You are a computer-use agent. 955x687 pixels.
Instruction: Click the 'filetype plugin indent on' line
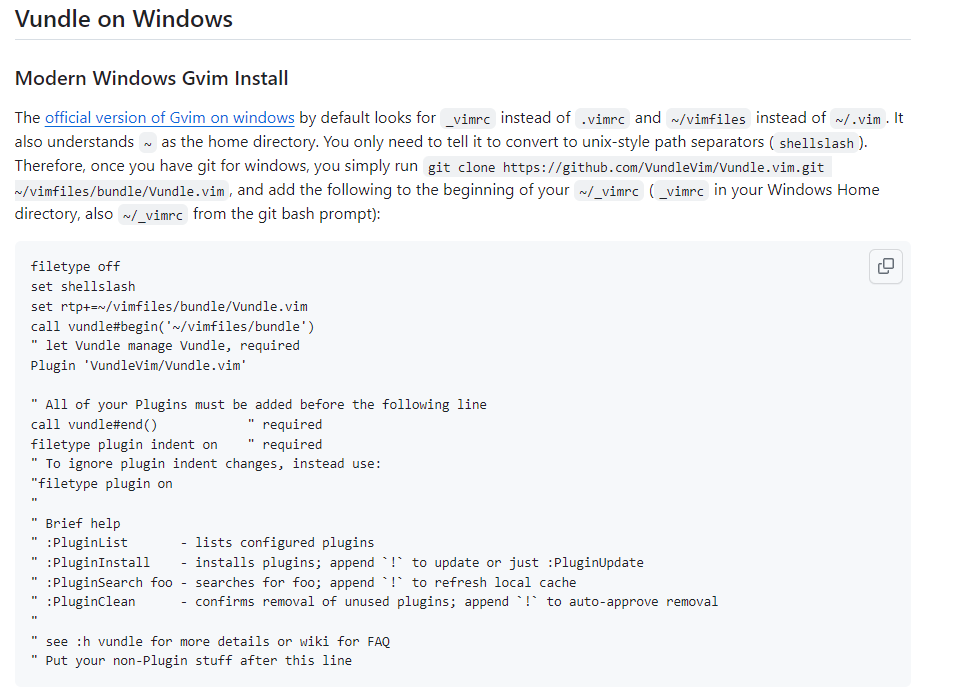(176, 445)
